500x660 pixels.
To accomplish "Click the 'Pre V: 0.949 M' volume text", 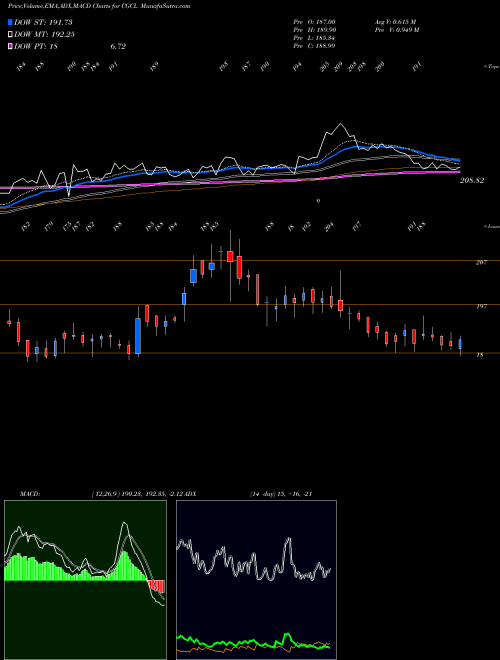I will point(396,30).
